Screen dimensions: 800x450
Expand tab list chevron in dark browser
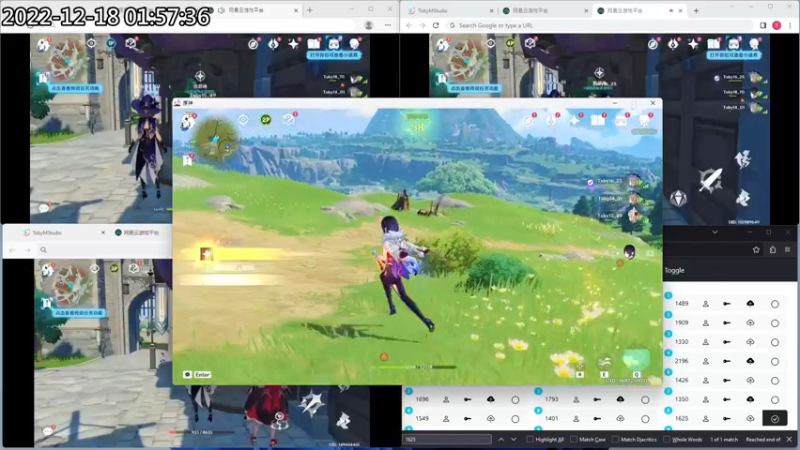click(x=715, y=232)
